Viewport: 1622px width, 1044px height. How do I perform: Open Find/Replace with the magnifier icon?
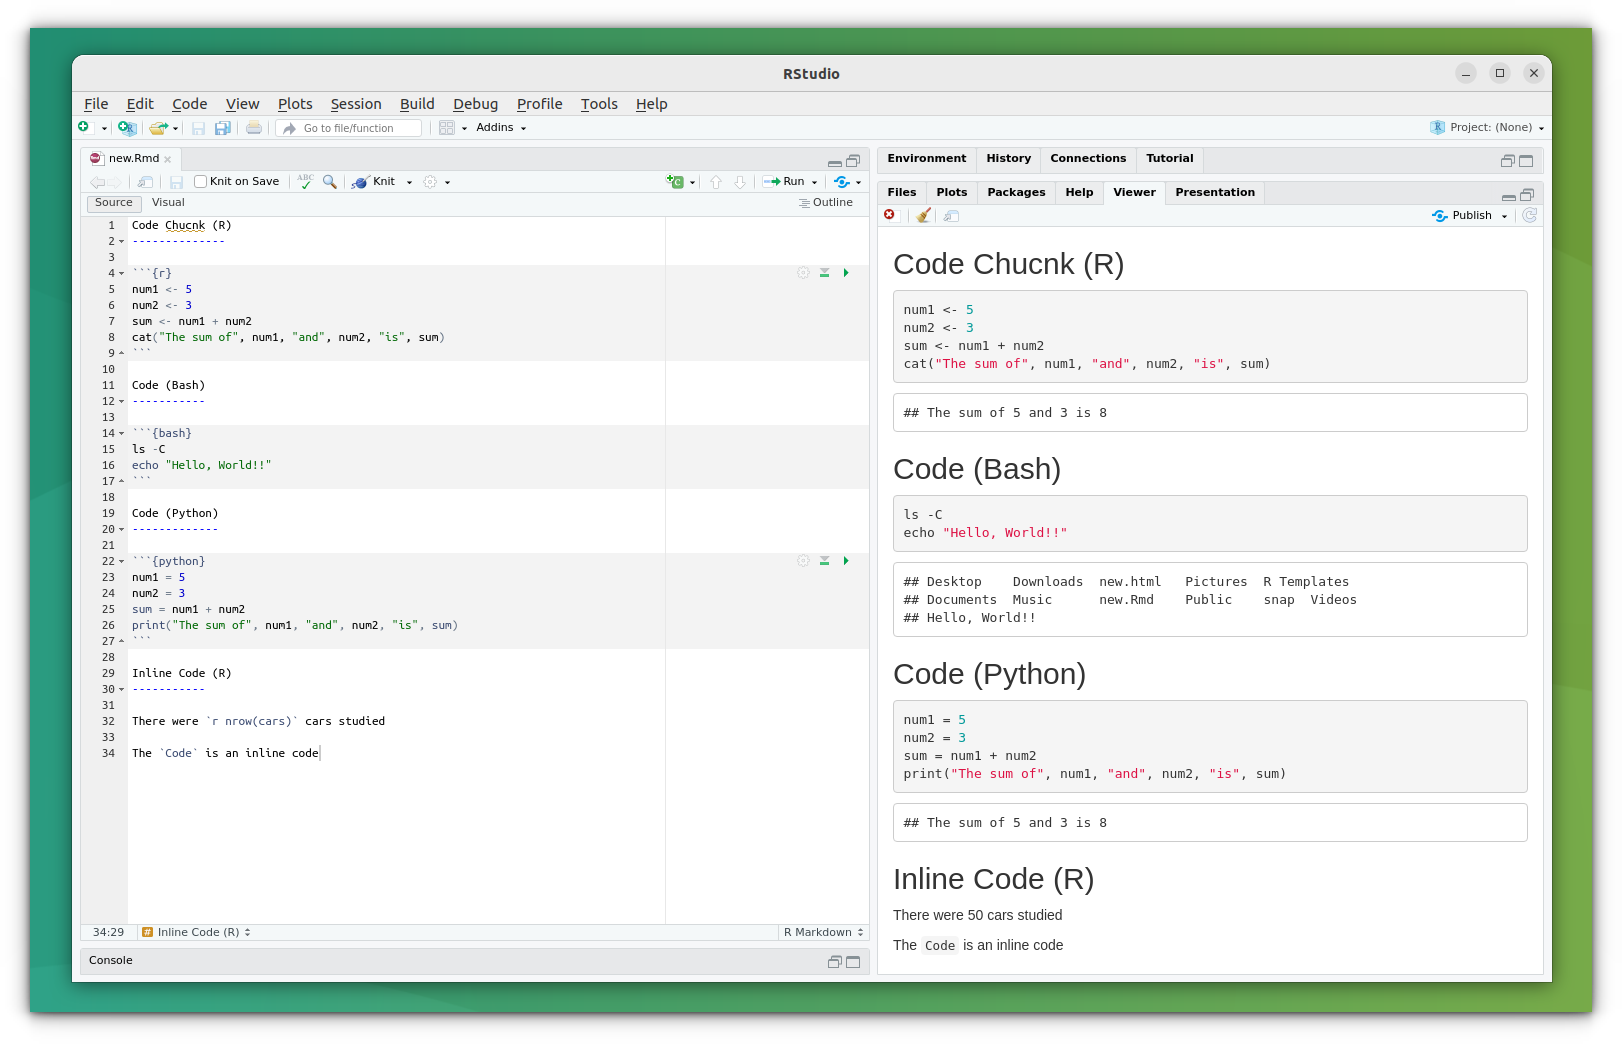point(330,181)
